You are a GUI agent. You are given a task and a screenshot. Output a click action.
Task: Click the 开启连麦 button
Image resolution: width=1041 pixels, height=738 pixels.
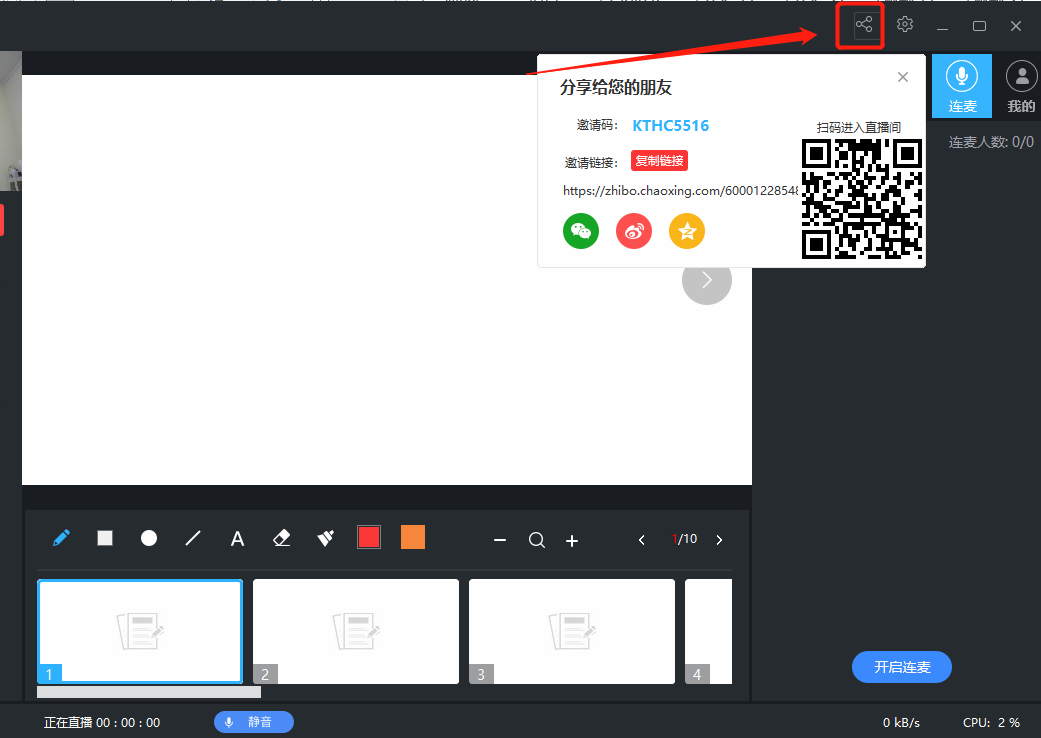tap(902, 667)
